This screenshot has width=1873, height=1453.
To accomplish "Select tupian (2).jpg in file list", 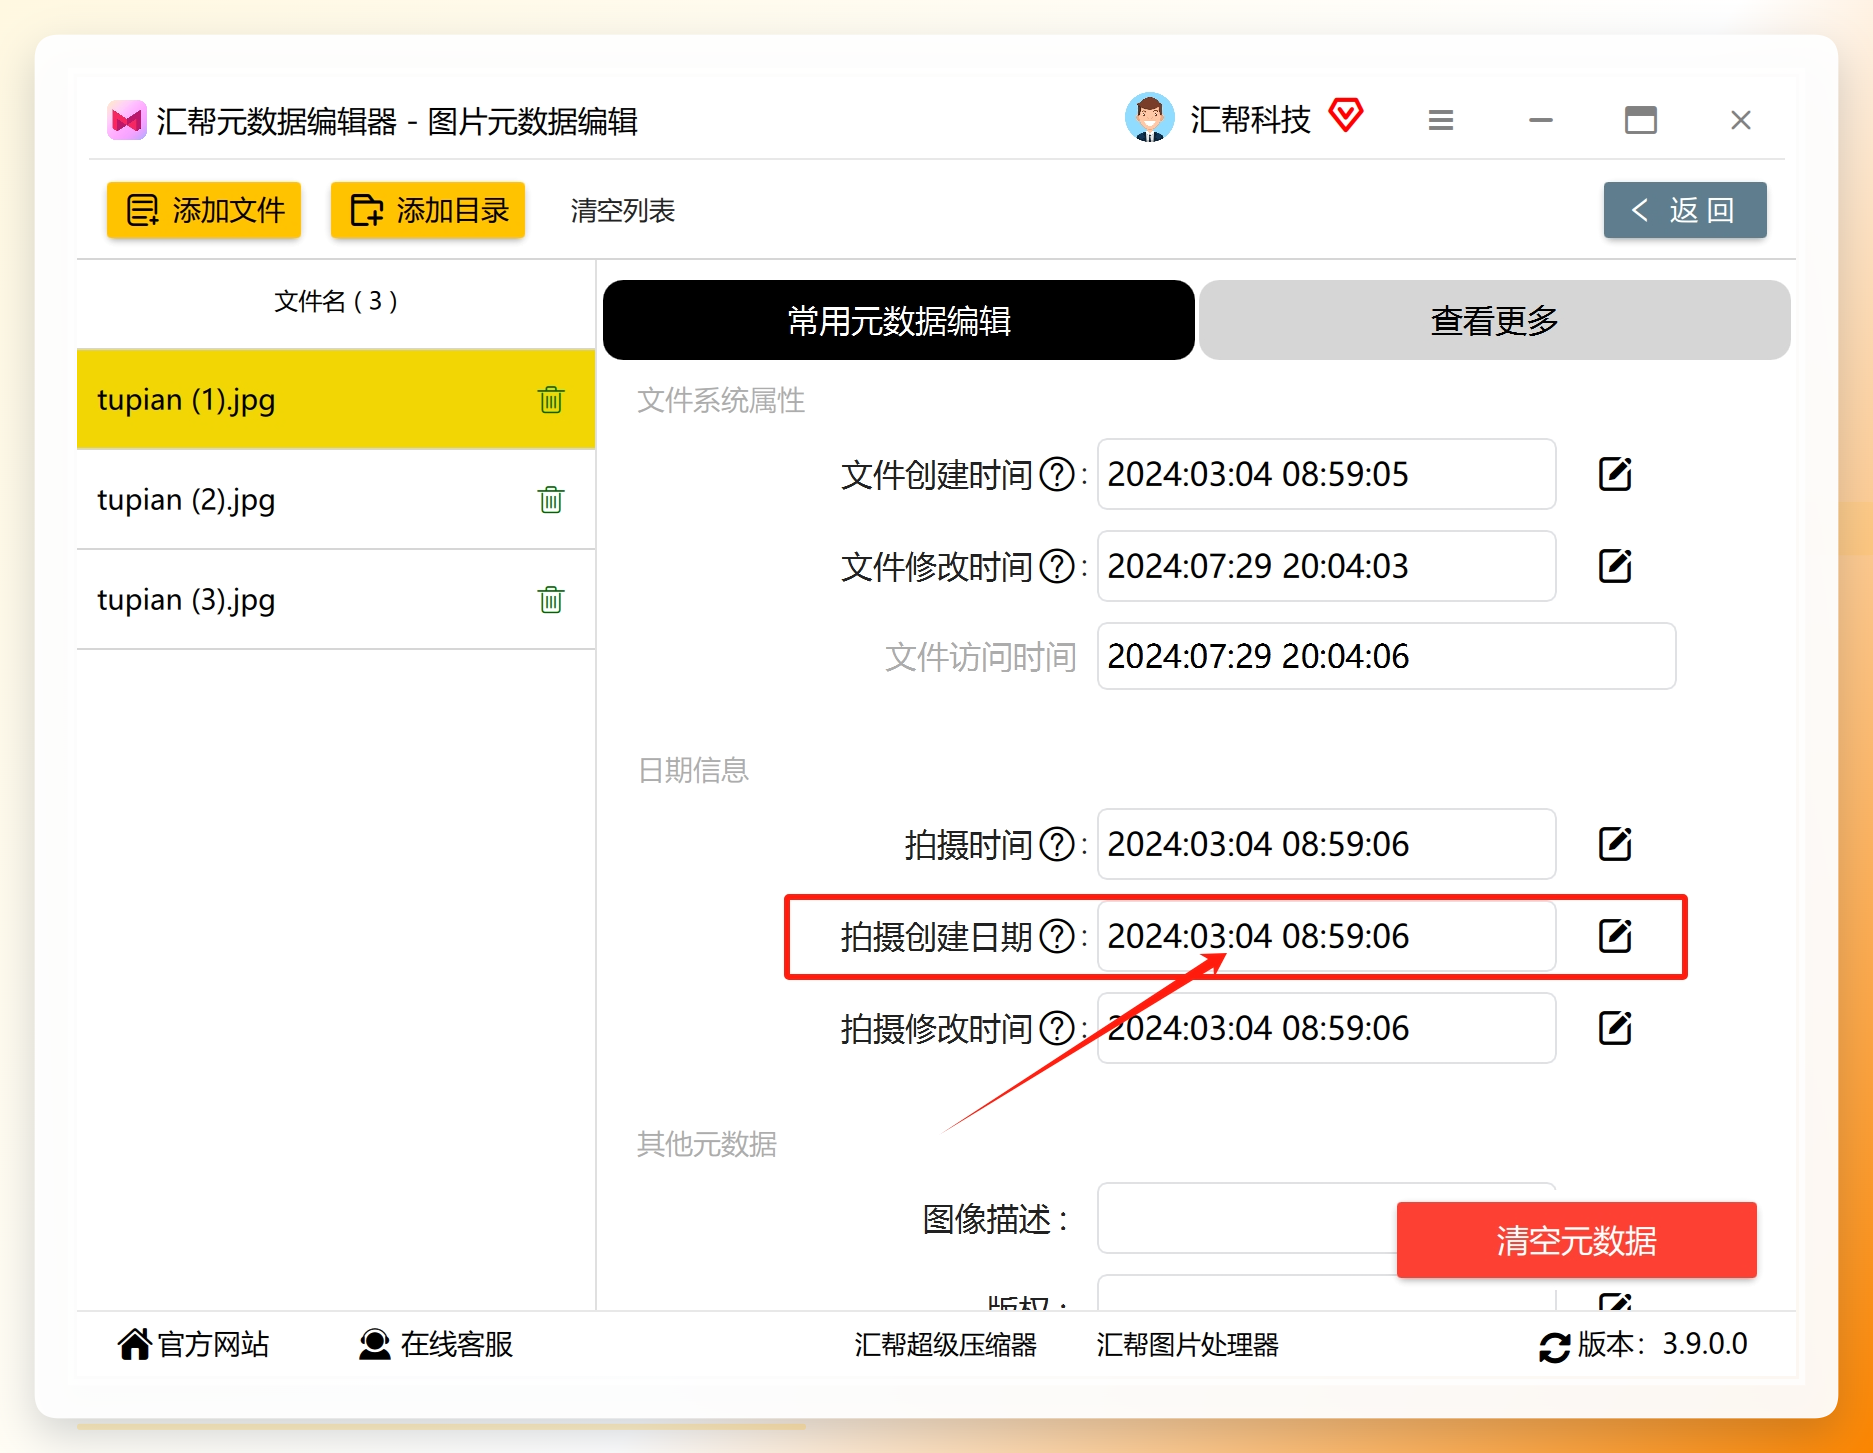I will click(x=336, y=500).
